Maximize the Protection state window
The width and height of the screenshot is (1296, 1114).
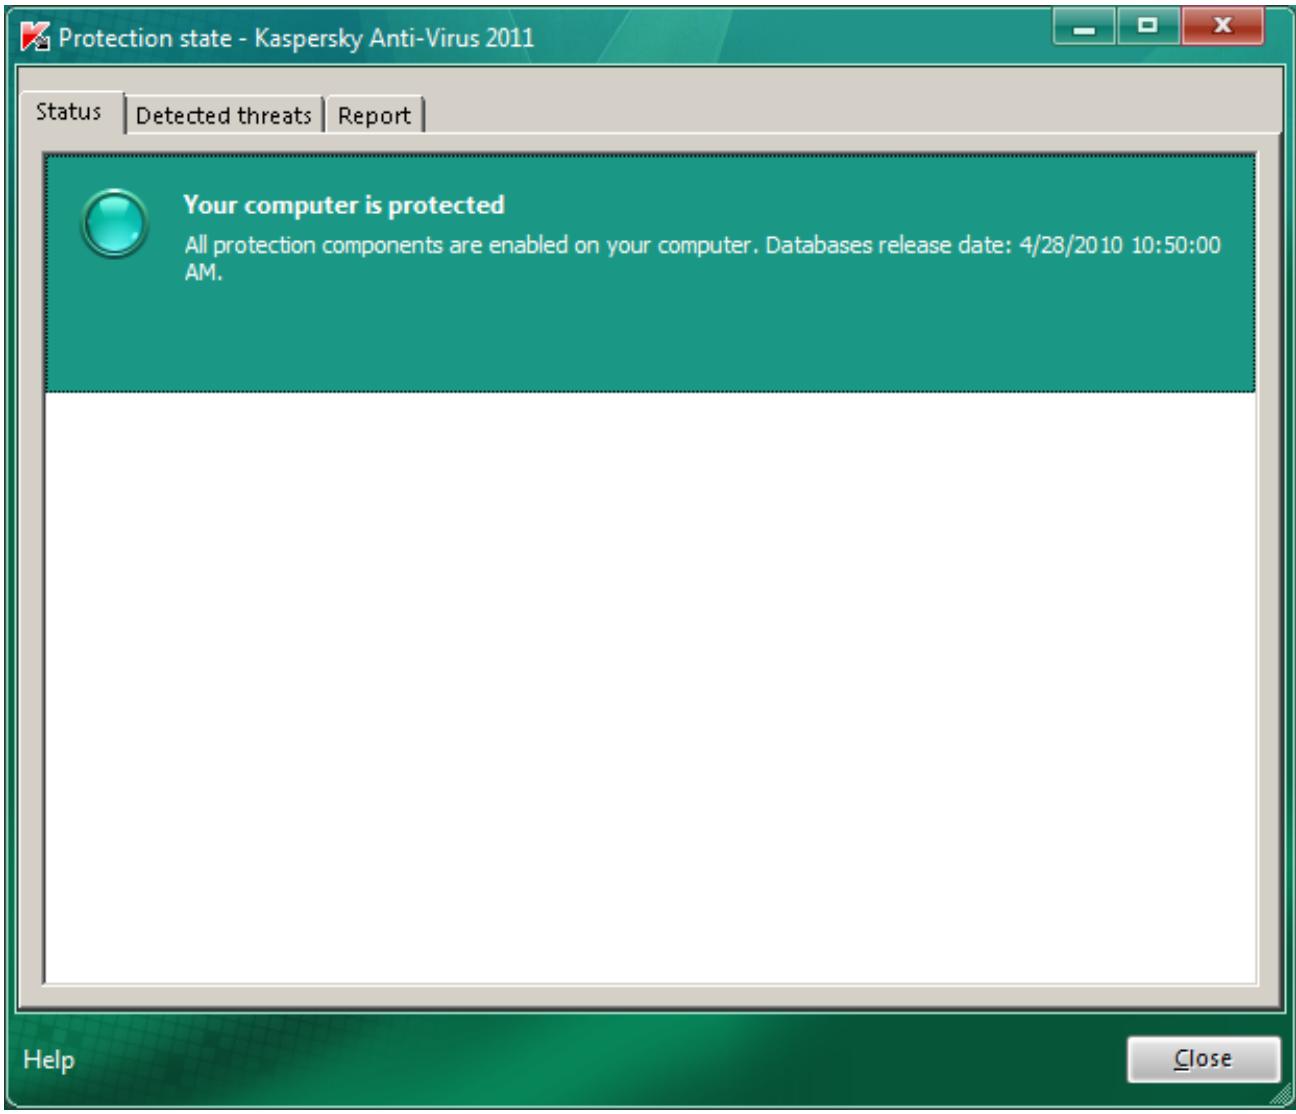pos(1148,26)
